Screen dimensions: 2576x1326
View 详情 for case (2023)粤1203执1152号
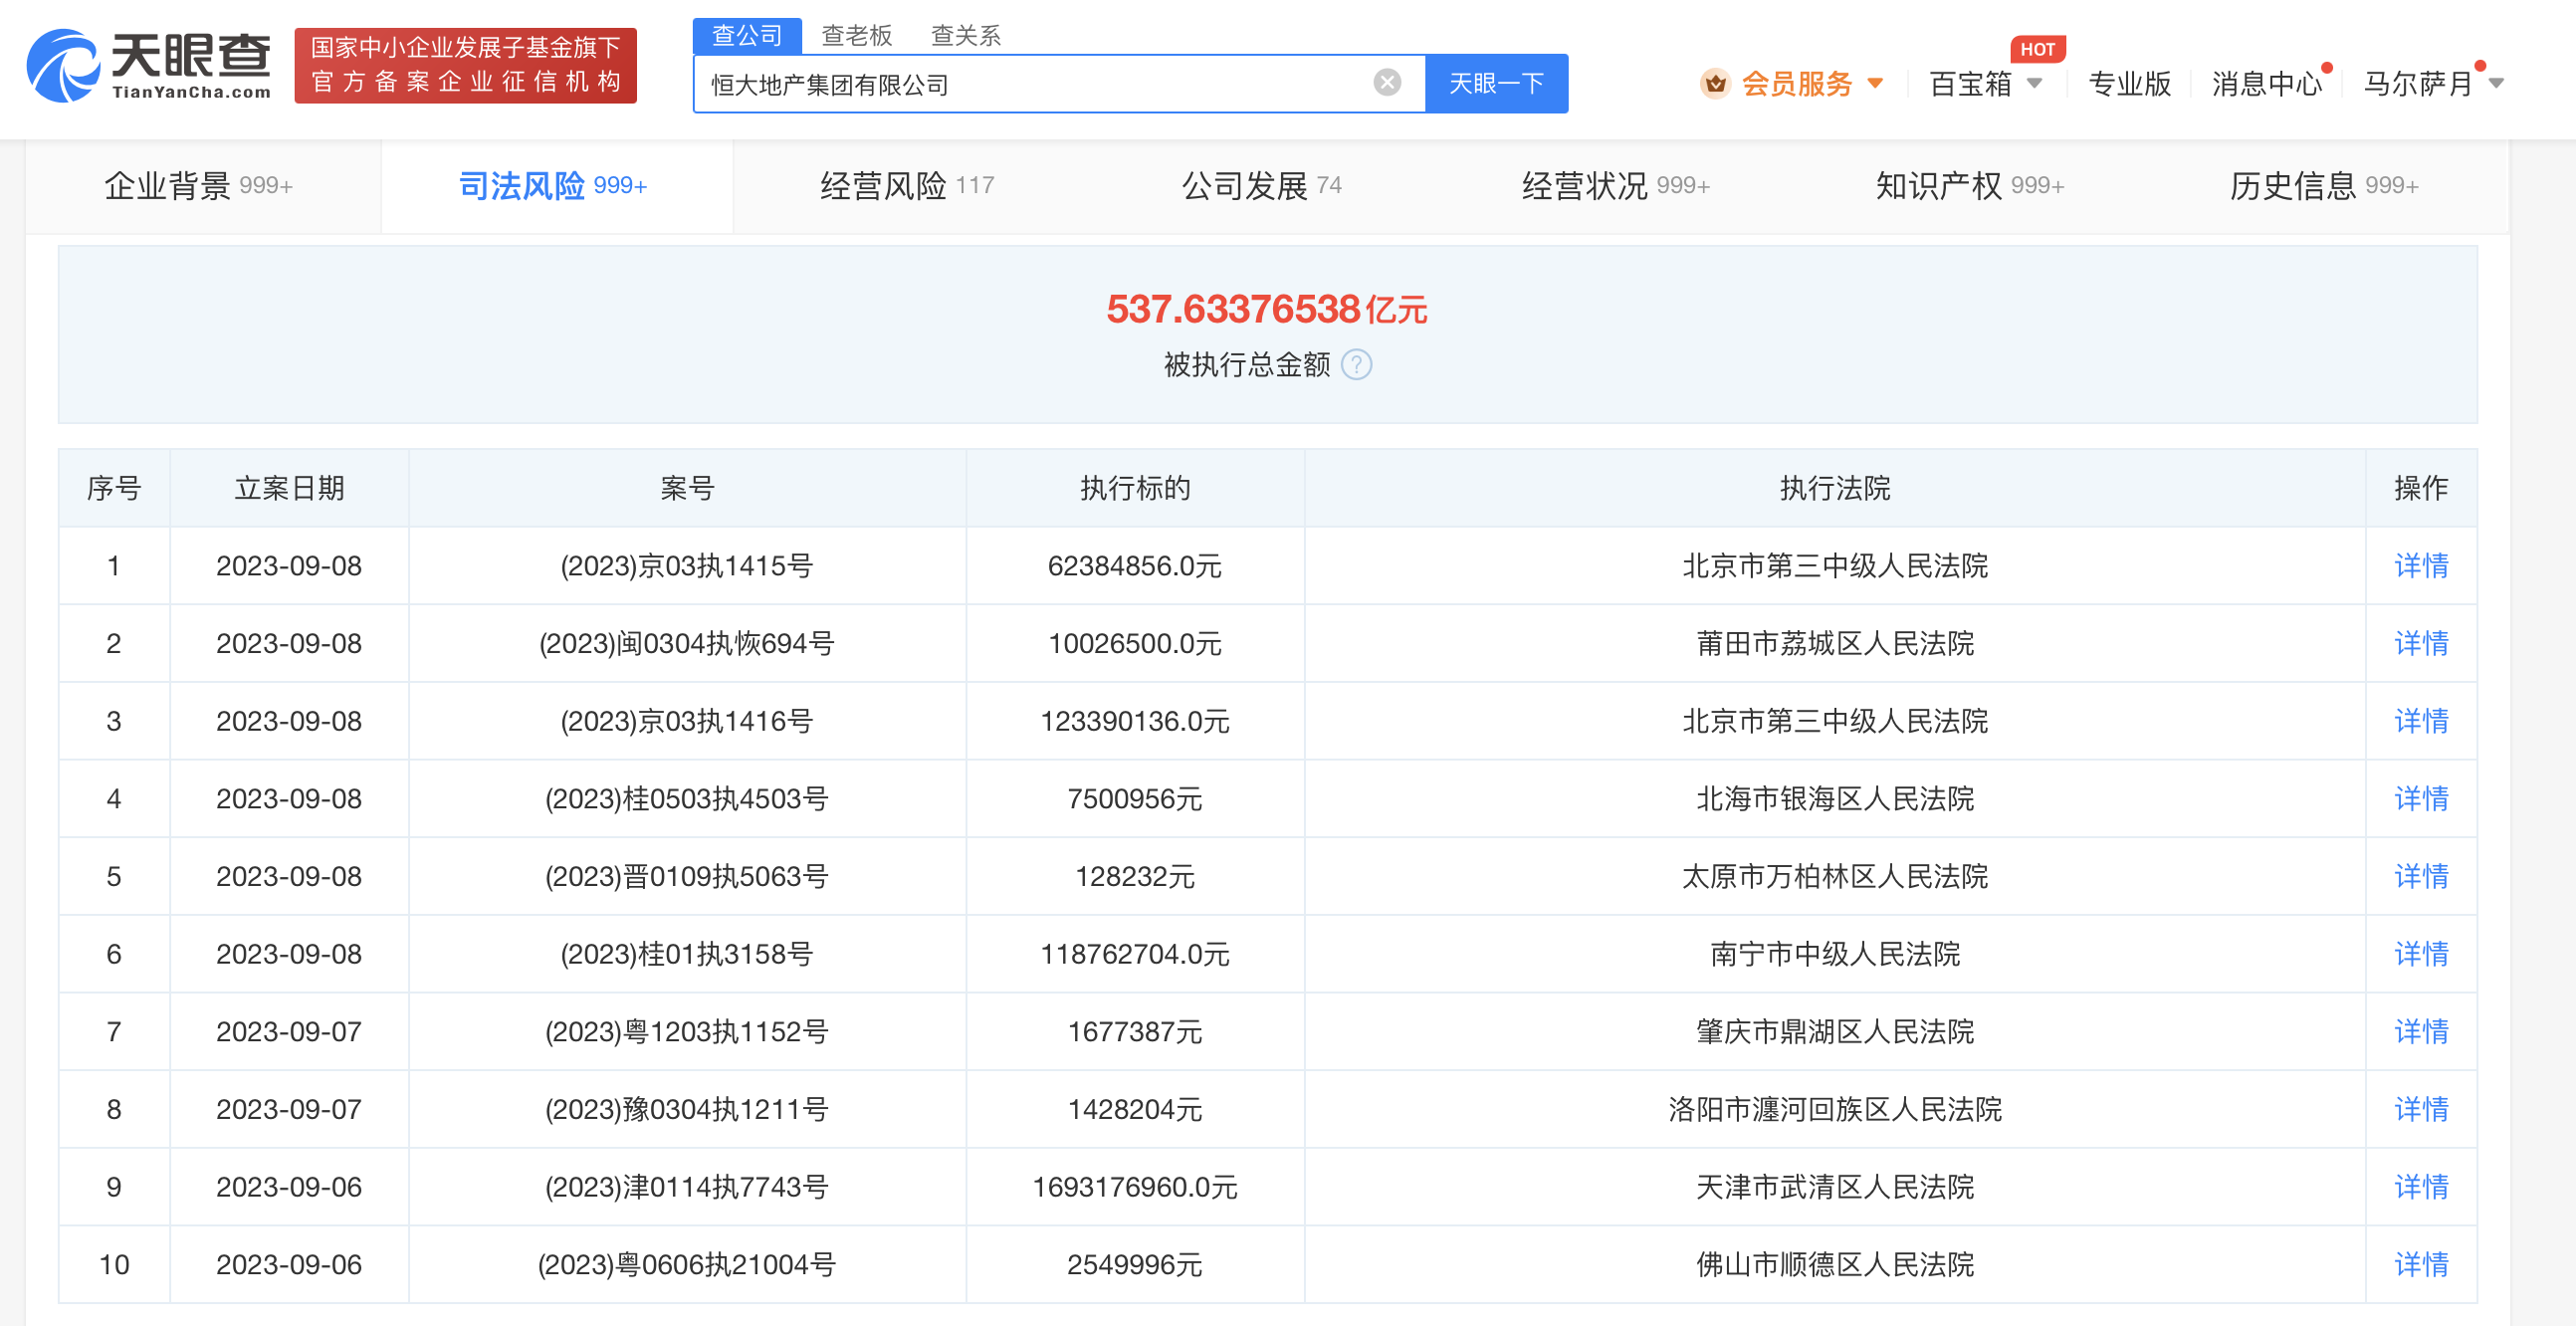click(2421, 1031)
